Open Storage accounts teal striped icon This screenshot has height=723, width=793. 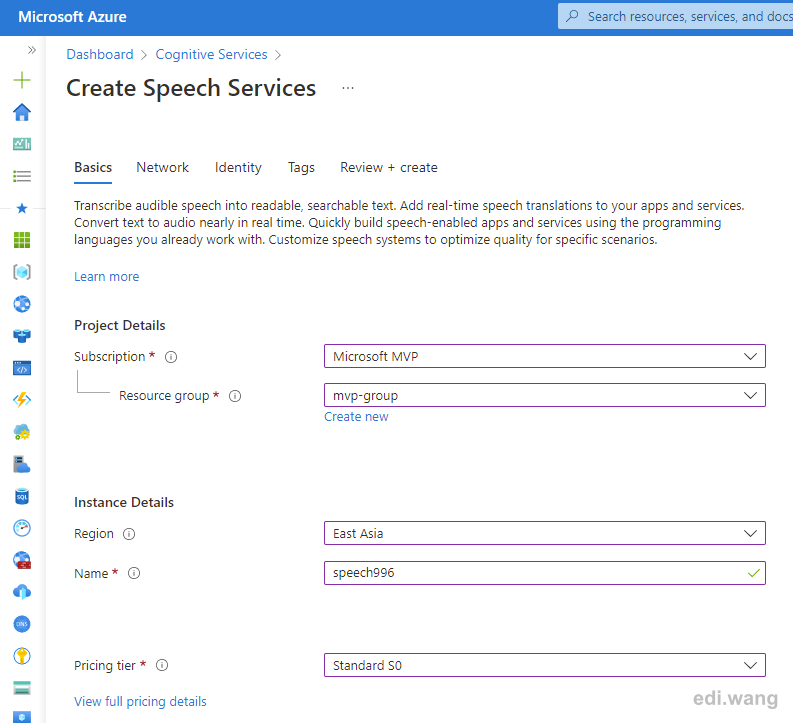pyautogui.click(x=22, y=688)
